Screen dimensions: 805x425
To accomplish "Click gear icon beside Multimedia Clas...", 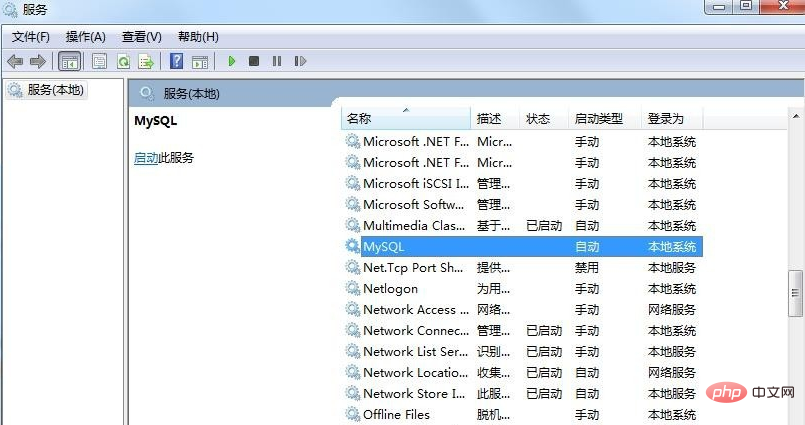I will click(x=352, y=225).
